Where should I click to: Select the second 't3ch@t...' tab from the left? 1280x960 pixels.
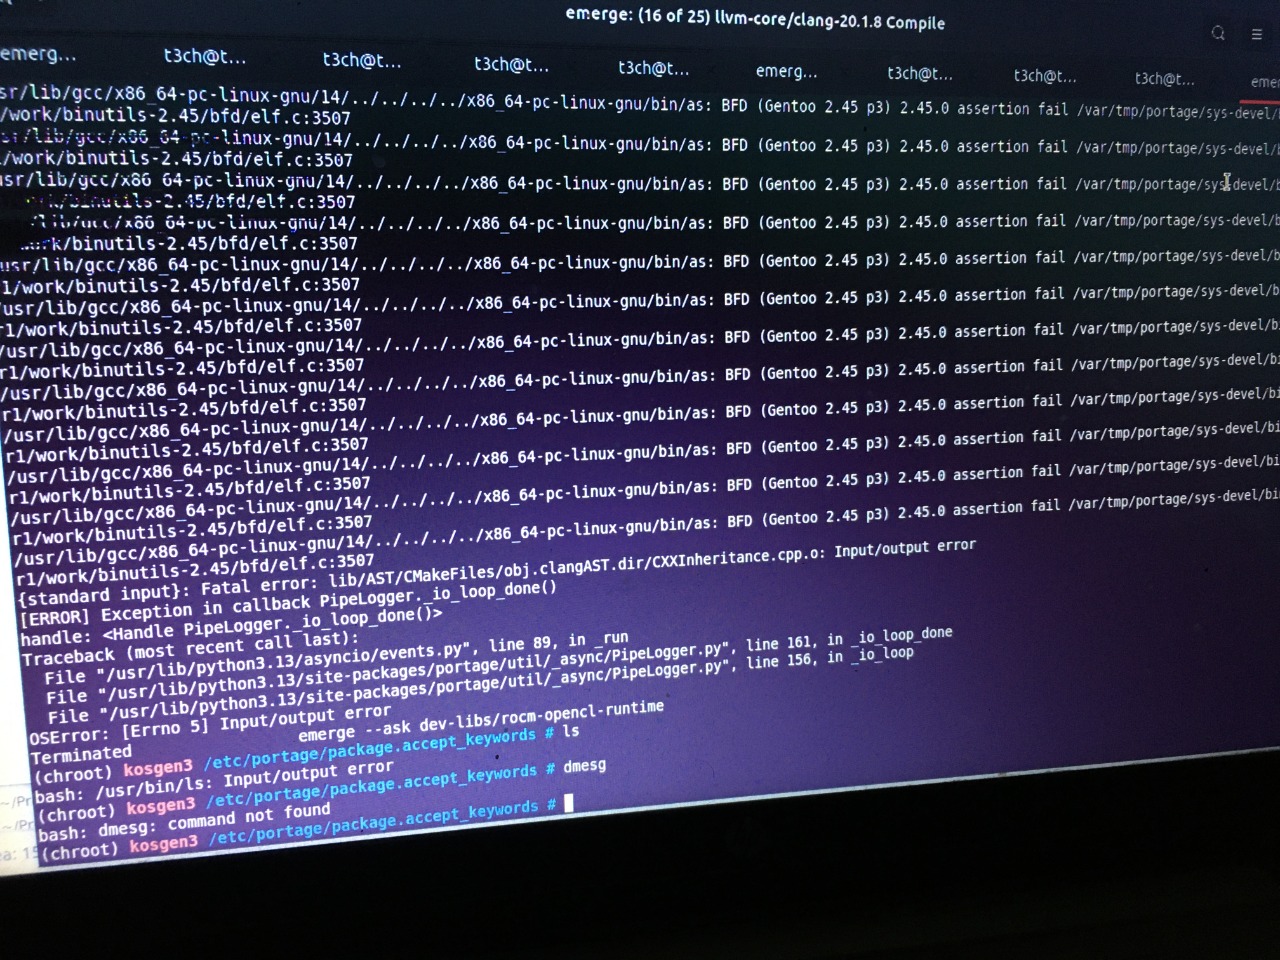[361, 61]
